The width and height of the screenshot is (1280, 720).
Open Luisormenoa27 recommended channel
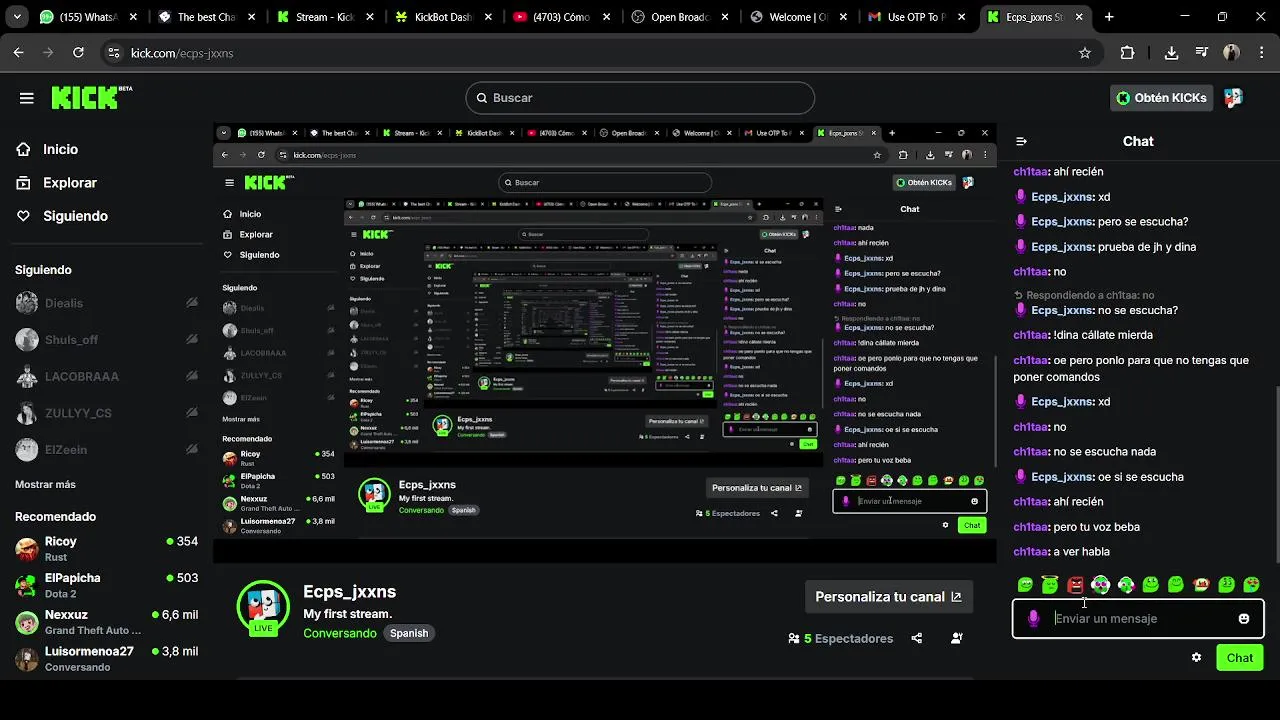[x=106, y=658]
